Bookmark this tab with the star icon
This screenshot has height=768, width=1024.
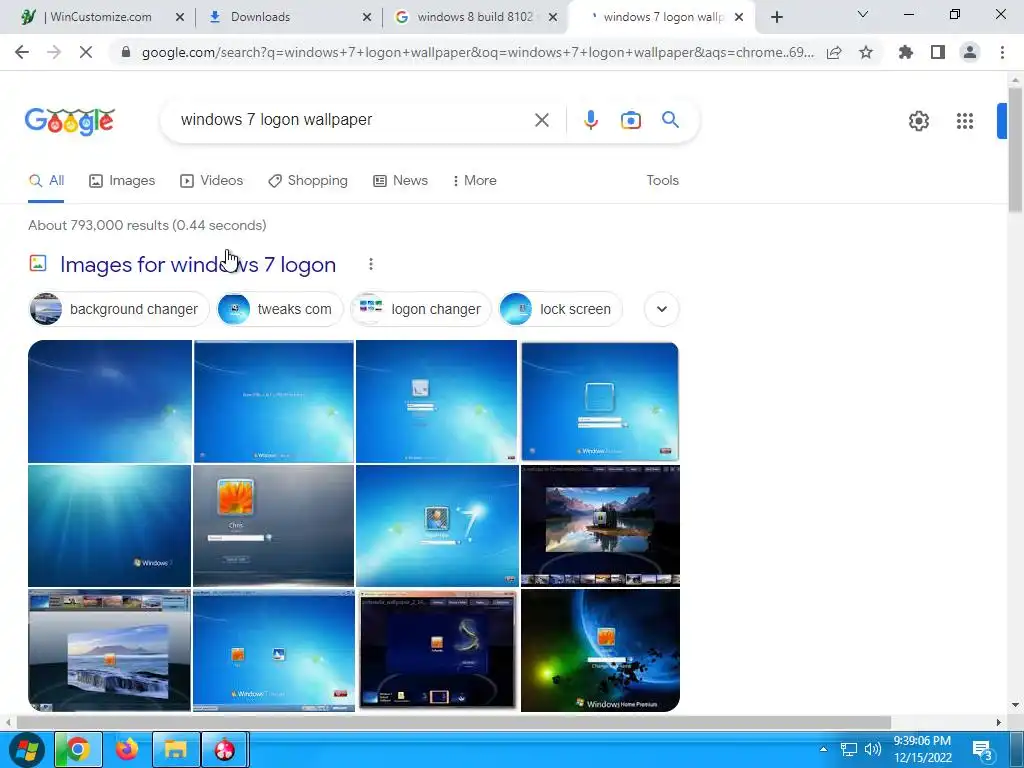point(866,52)
